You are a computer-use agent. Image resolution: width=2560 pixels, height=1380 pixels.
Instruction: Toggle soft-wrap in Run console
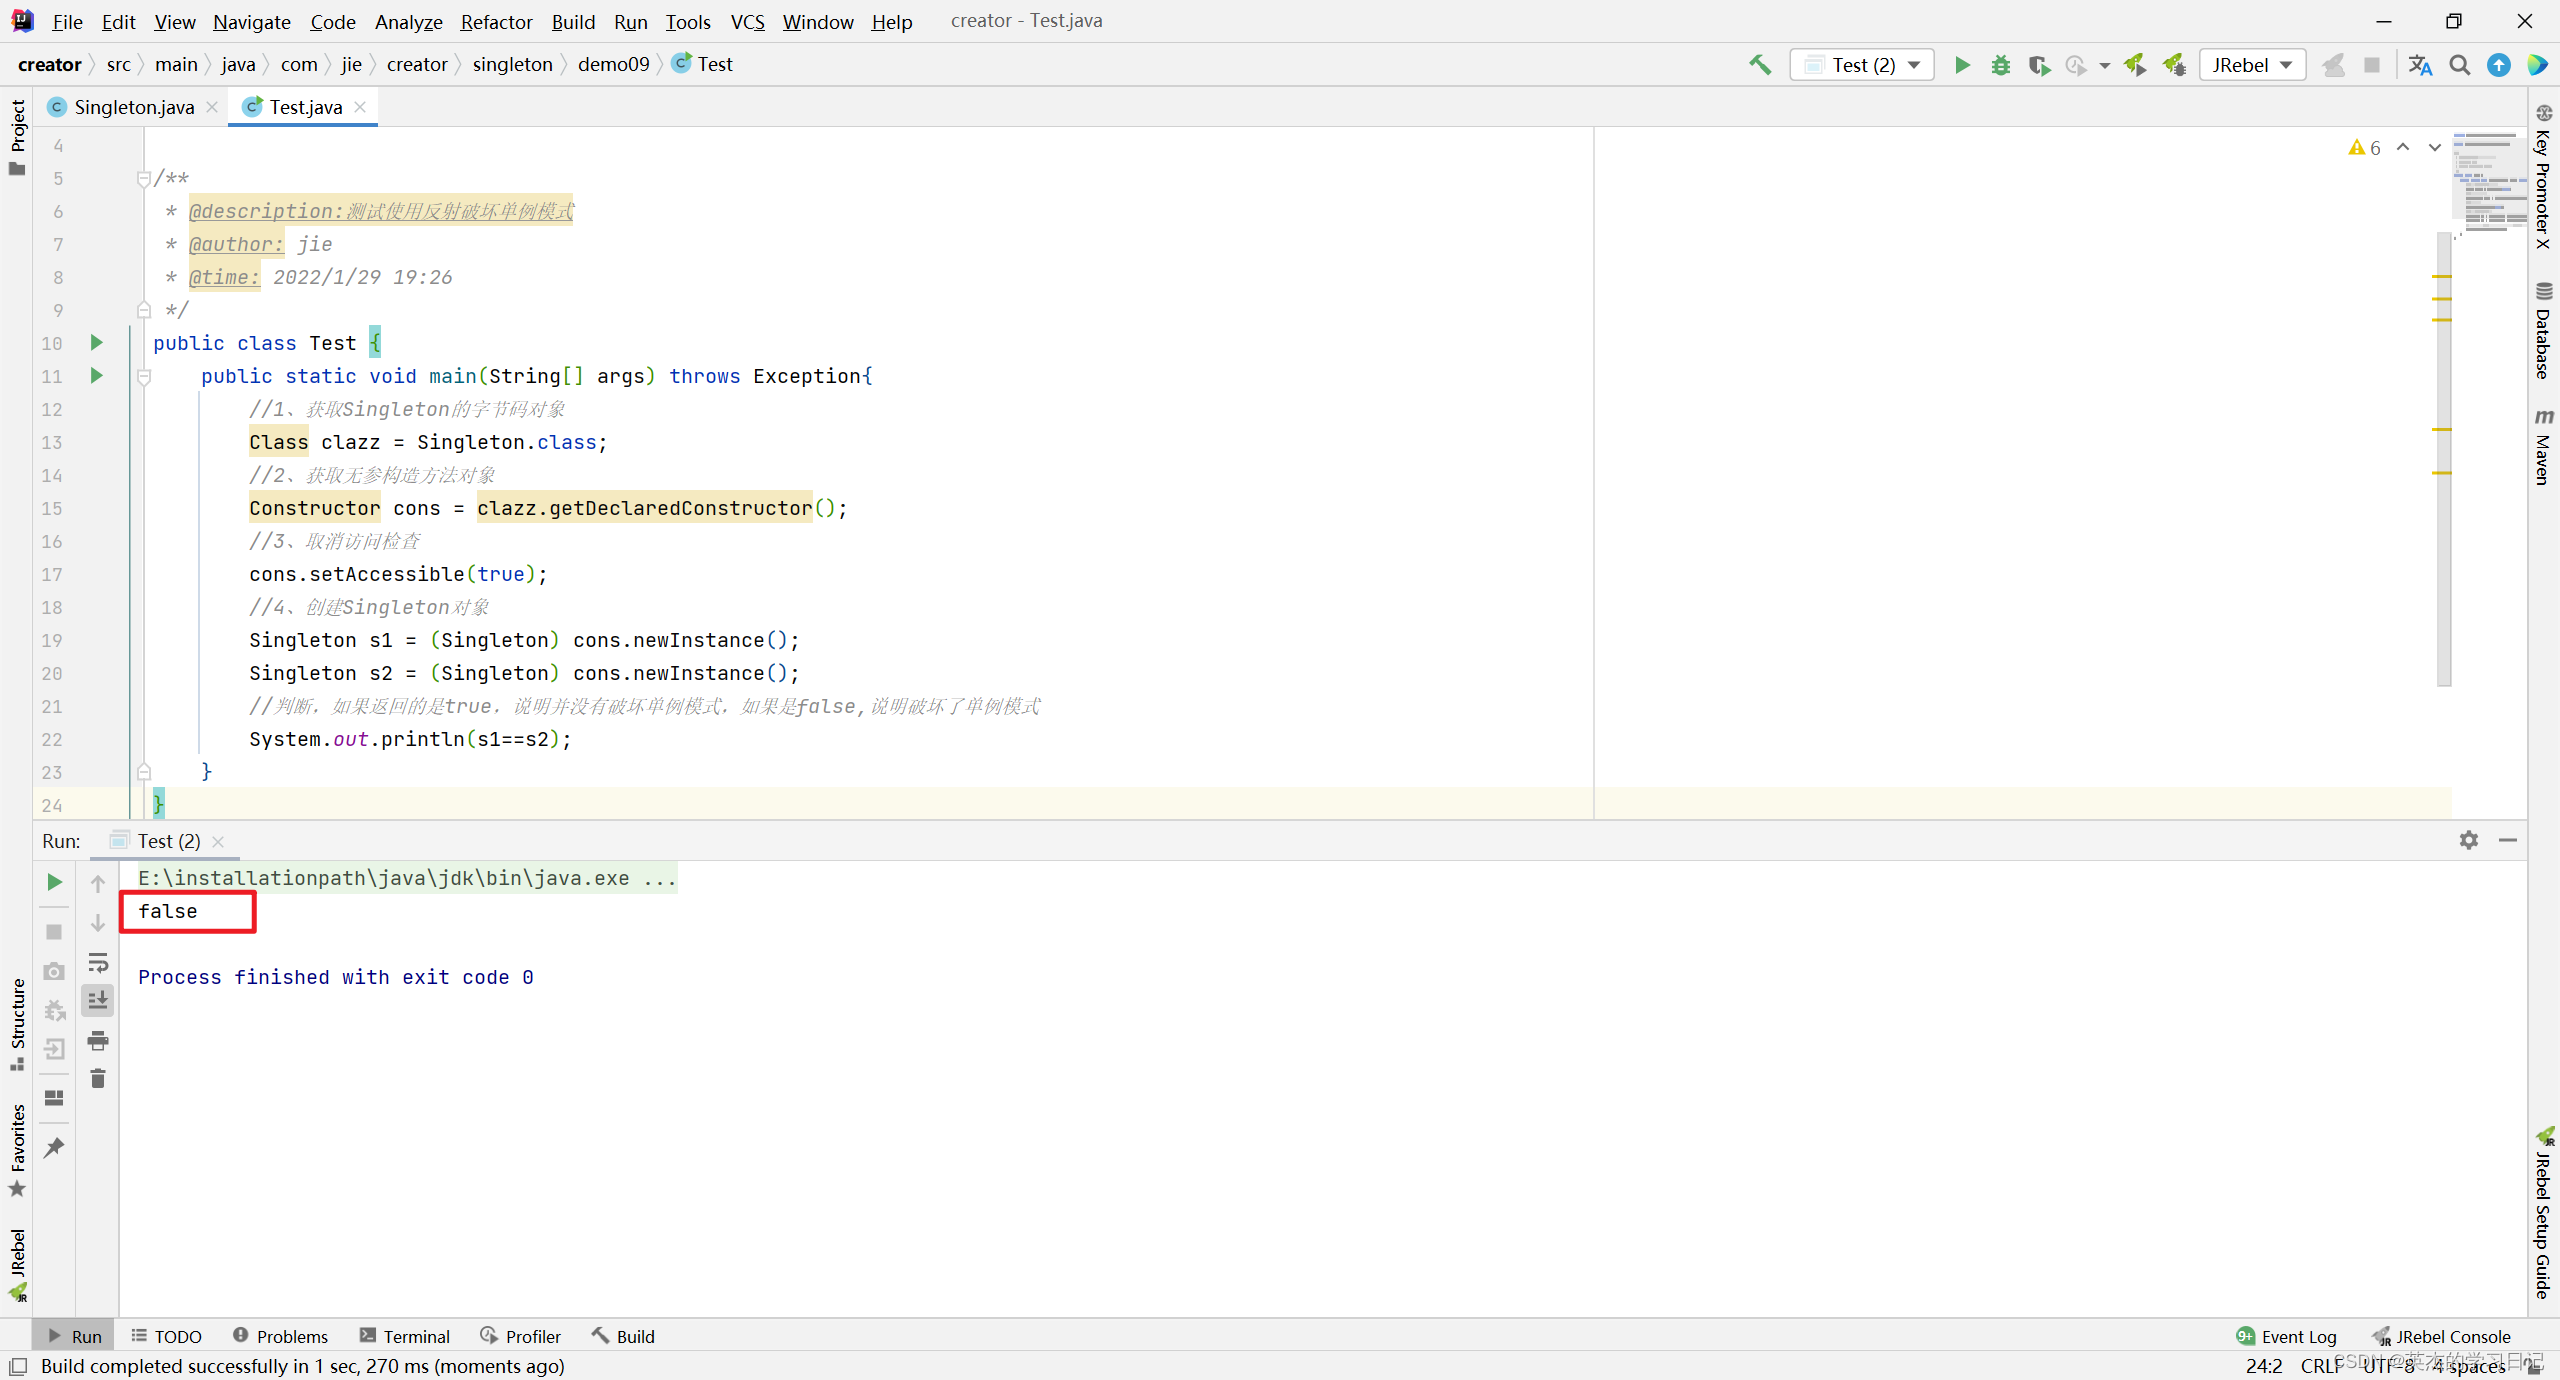point(98,962)
